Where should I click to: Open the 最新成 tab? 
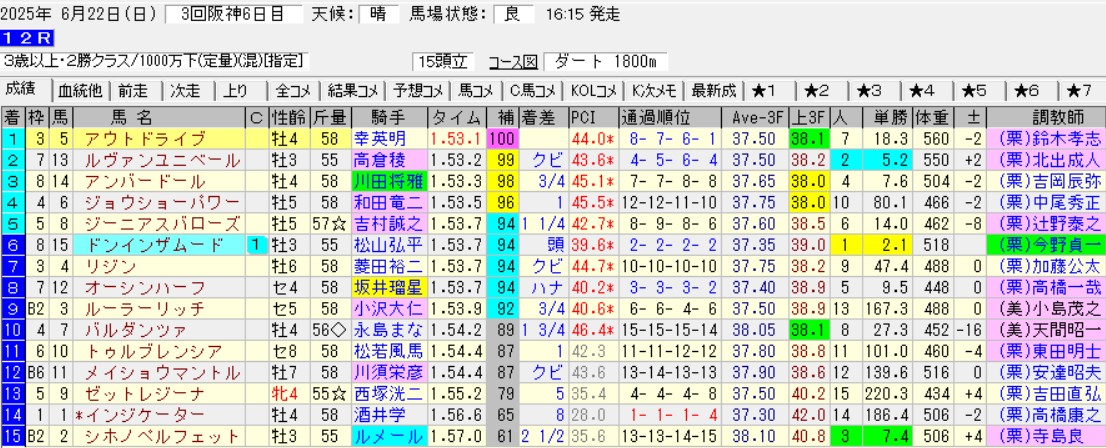[713, 90]
